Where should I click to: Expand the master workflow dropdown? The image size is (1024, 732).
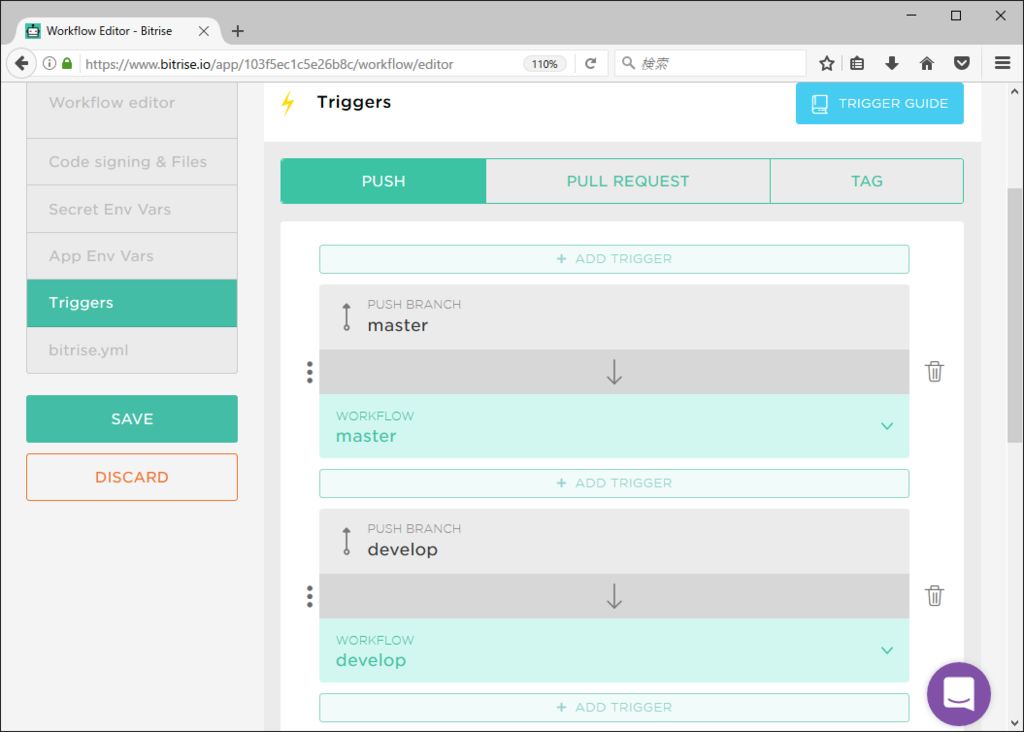(x=886, y=426)
